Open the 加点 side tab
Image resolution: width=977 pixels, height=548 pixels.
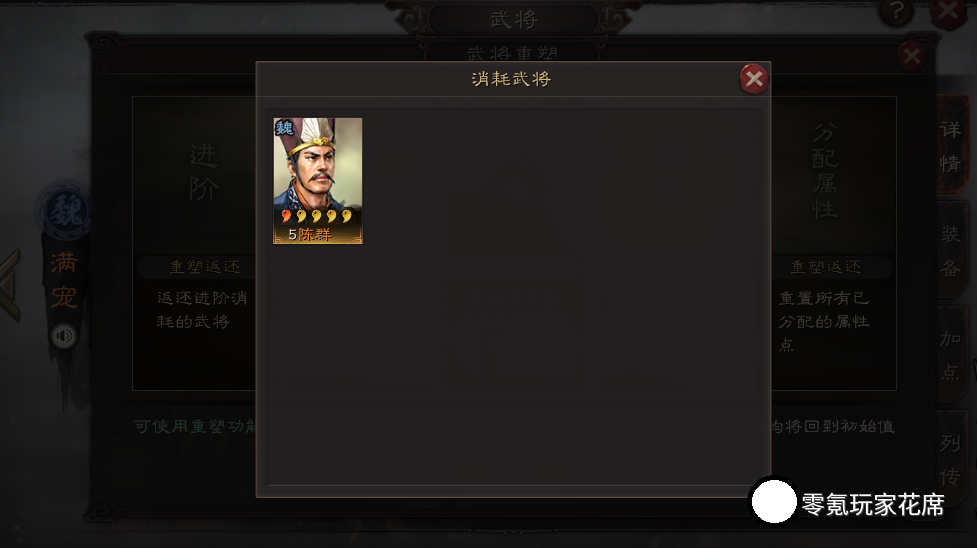(951, 355)
